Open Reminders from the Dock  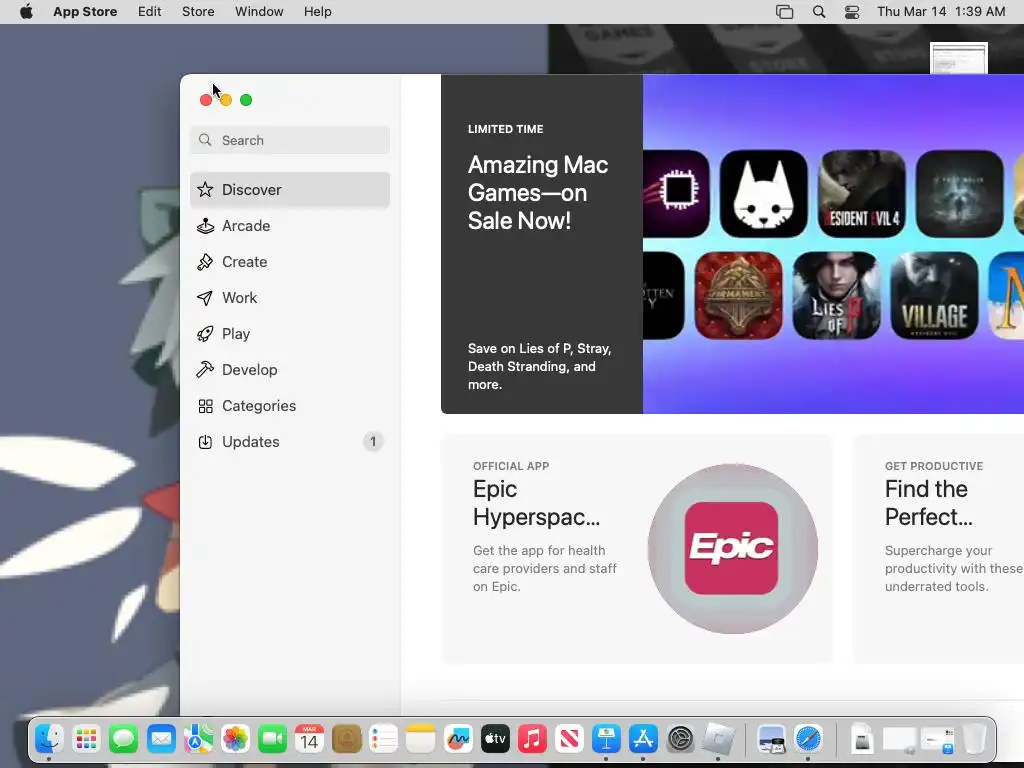(384, 739)
